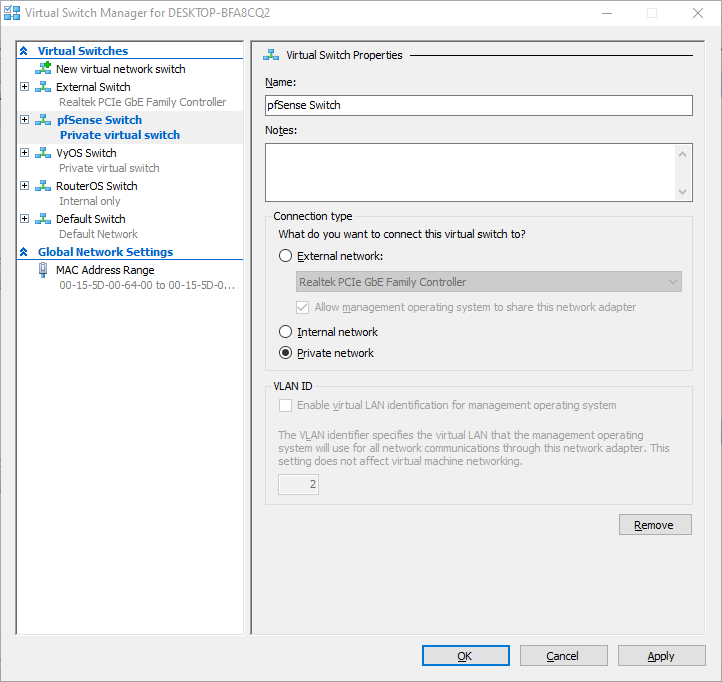Expand the RouterOS Switch tree node
722x682 pixels.
25,186
